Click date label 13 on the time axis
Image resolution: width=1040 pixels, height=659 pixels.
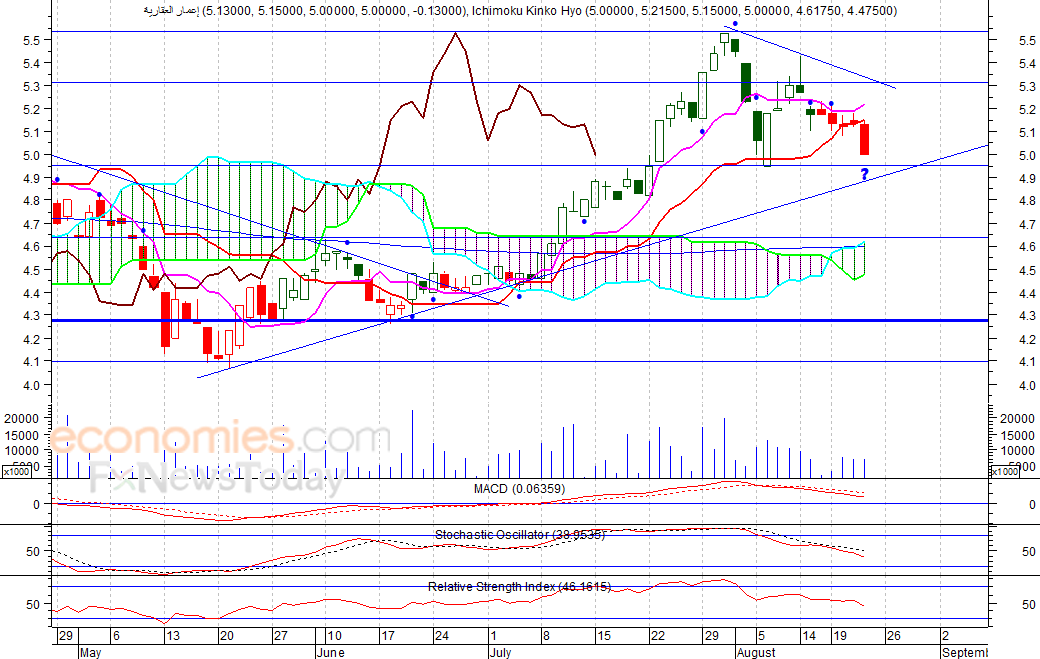tap(172, 636)
